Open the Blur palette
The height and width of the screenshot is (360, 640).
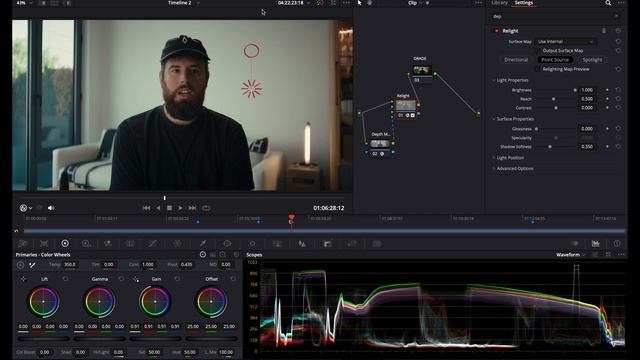(302, 243)
